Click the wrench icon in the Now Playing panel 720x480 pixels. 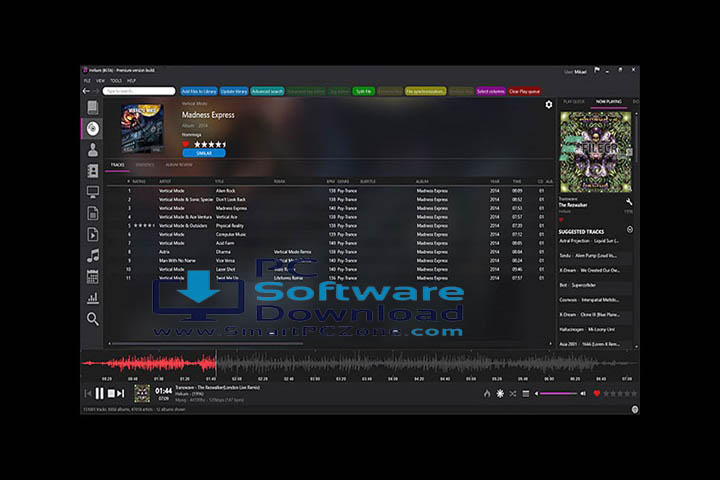tap(629, 201)
